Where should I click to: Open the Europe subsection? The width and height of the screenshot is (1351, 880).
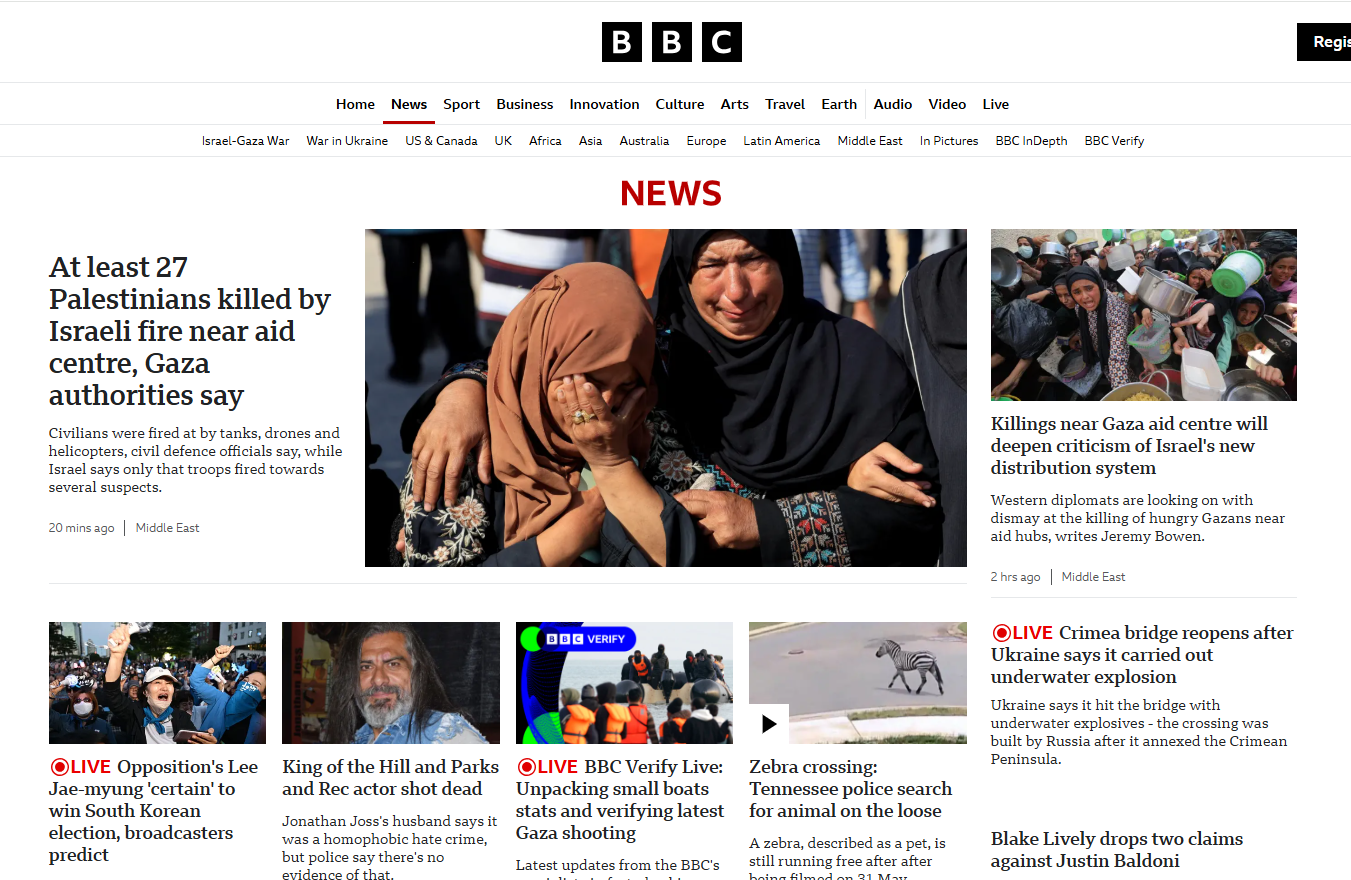[706, 141]
